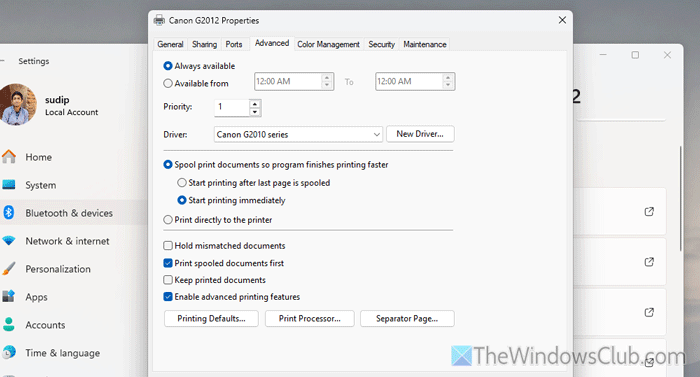Disable Enable advanced printing features checkbox
Screen dimensions: 700x377
[x=168, y=297]
